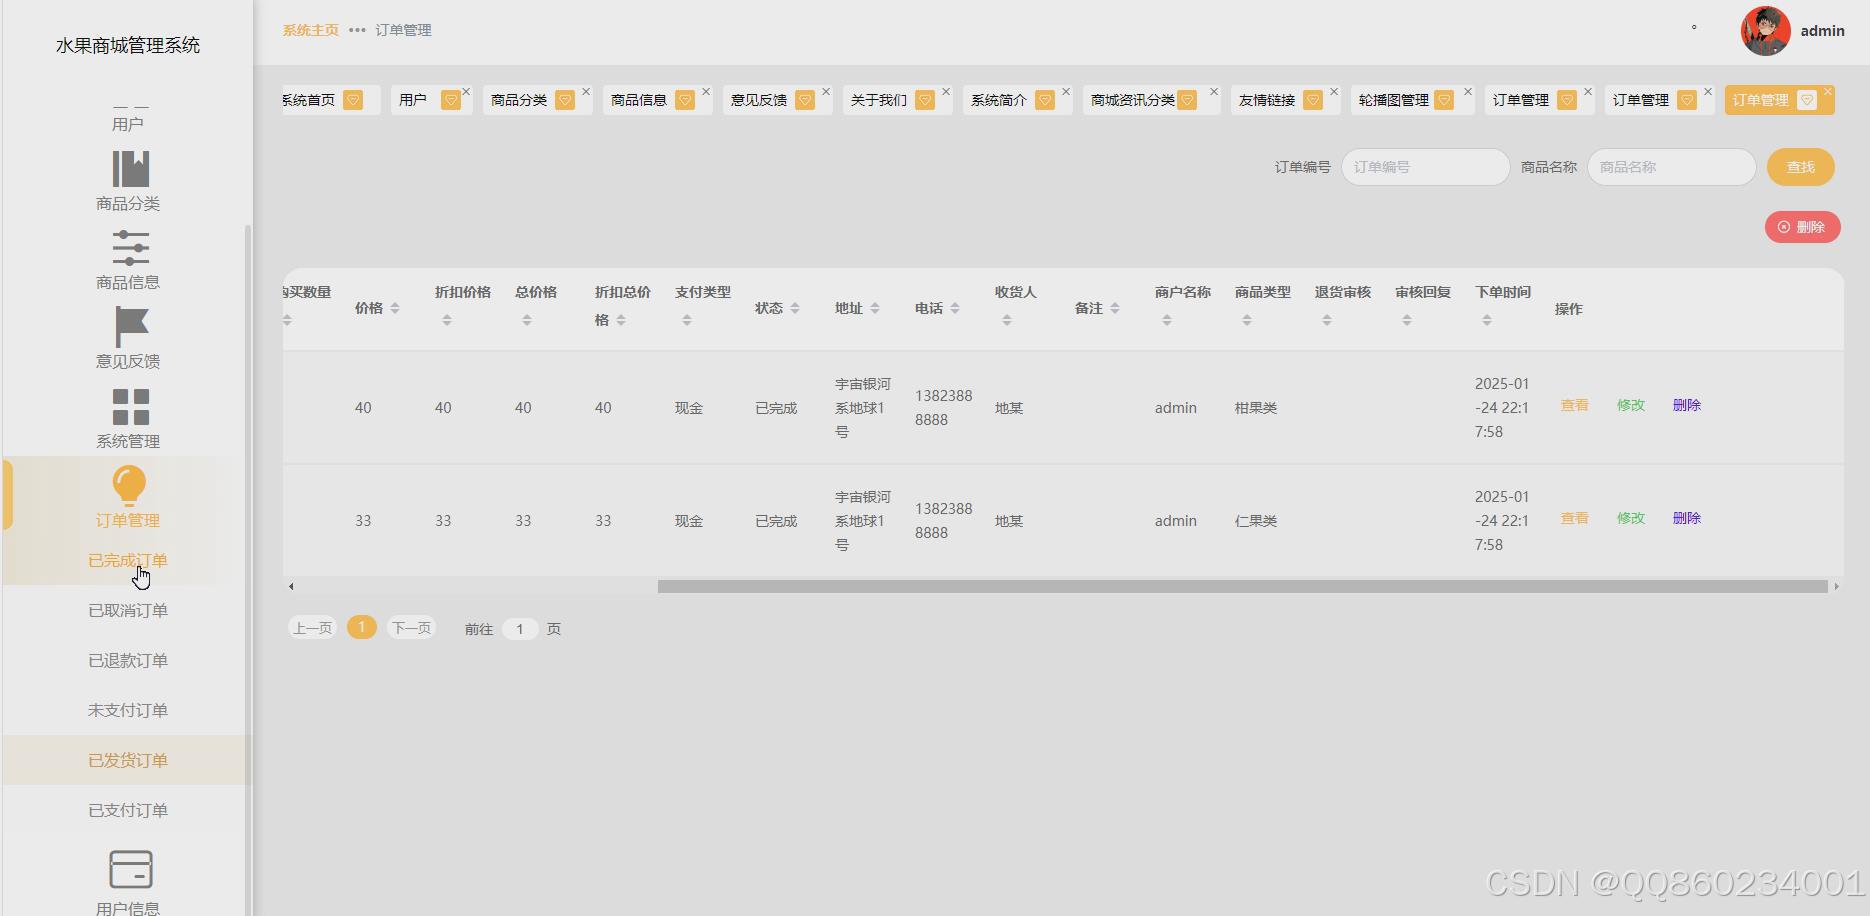Sort the table by 状态 column
The image size is (1870, 916).
tap(795, 308)
